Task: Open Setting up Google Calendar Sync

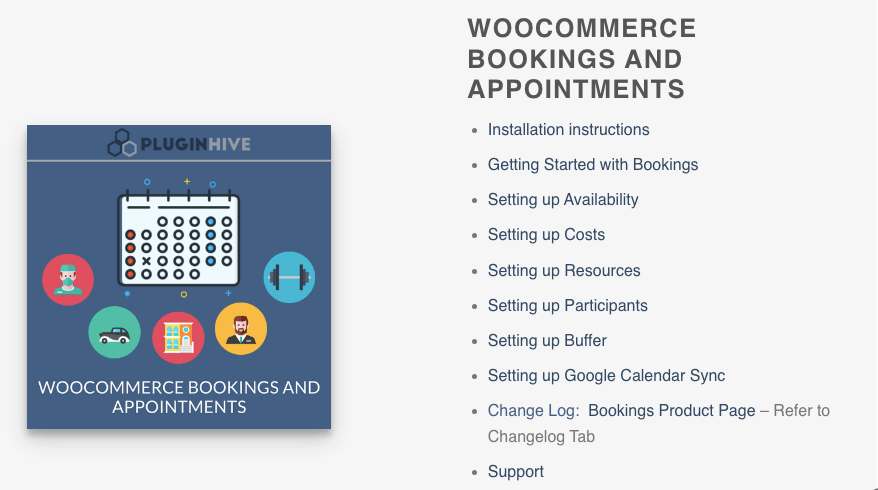Action: tap(606, 376)
